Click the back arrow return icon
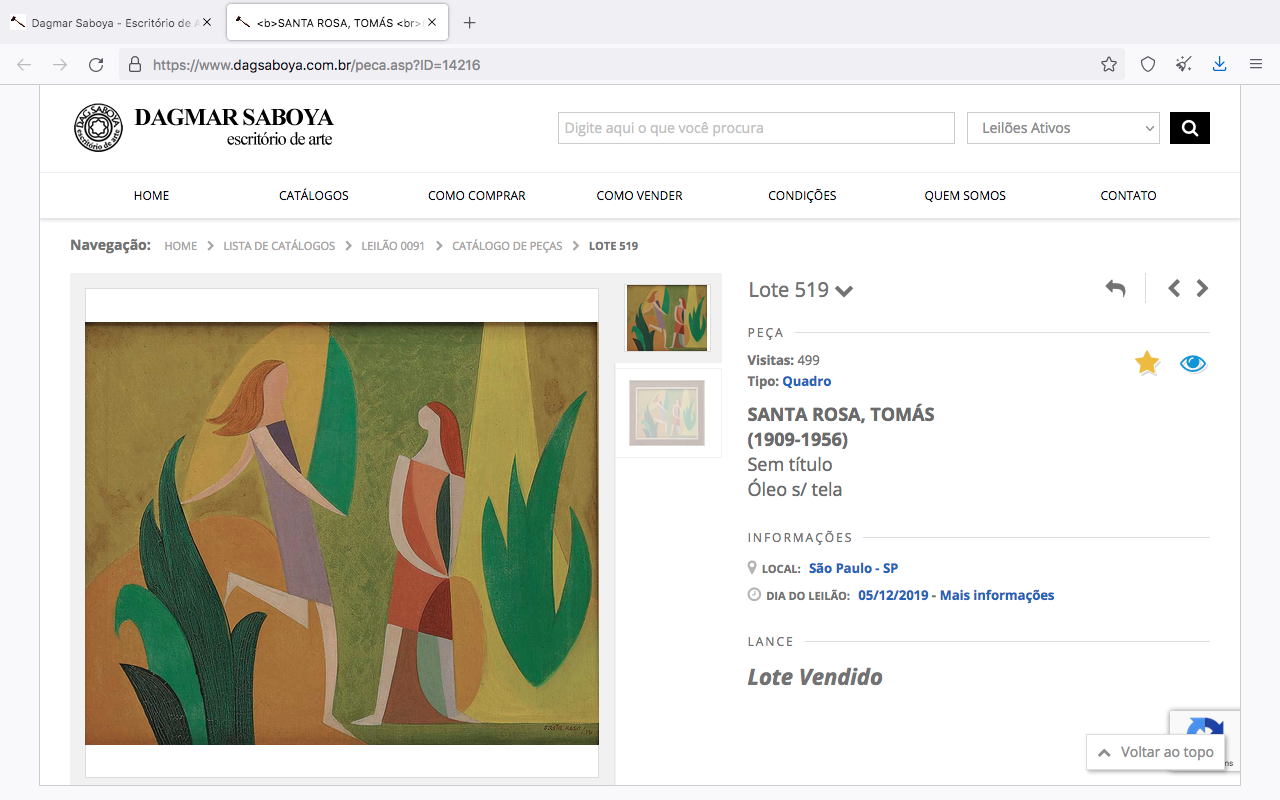Viewport: 1280px width, 800px height. pyautogui.click(x=1115, y=289)
